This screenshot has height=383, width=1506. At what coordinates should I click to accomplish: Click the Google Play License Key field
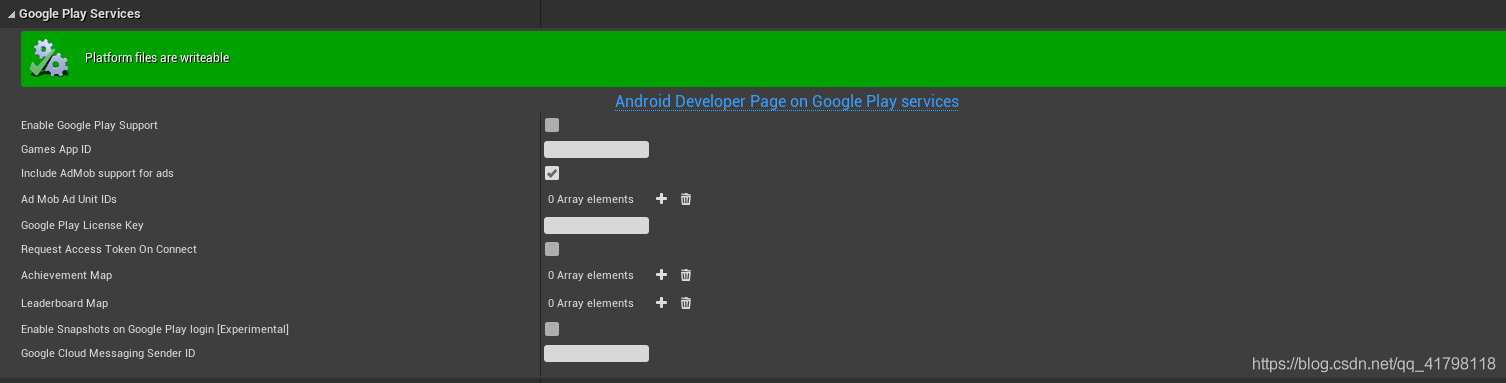pos(596,226)
